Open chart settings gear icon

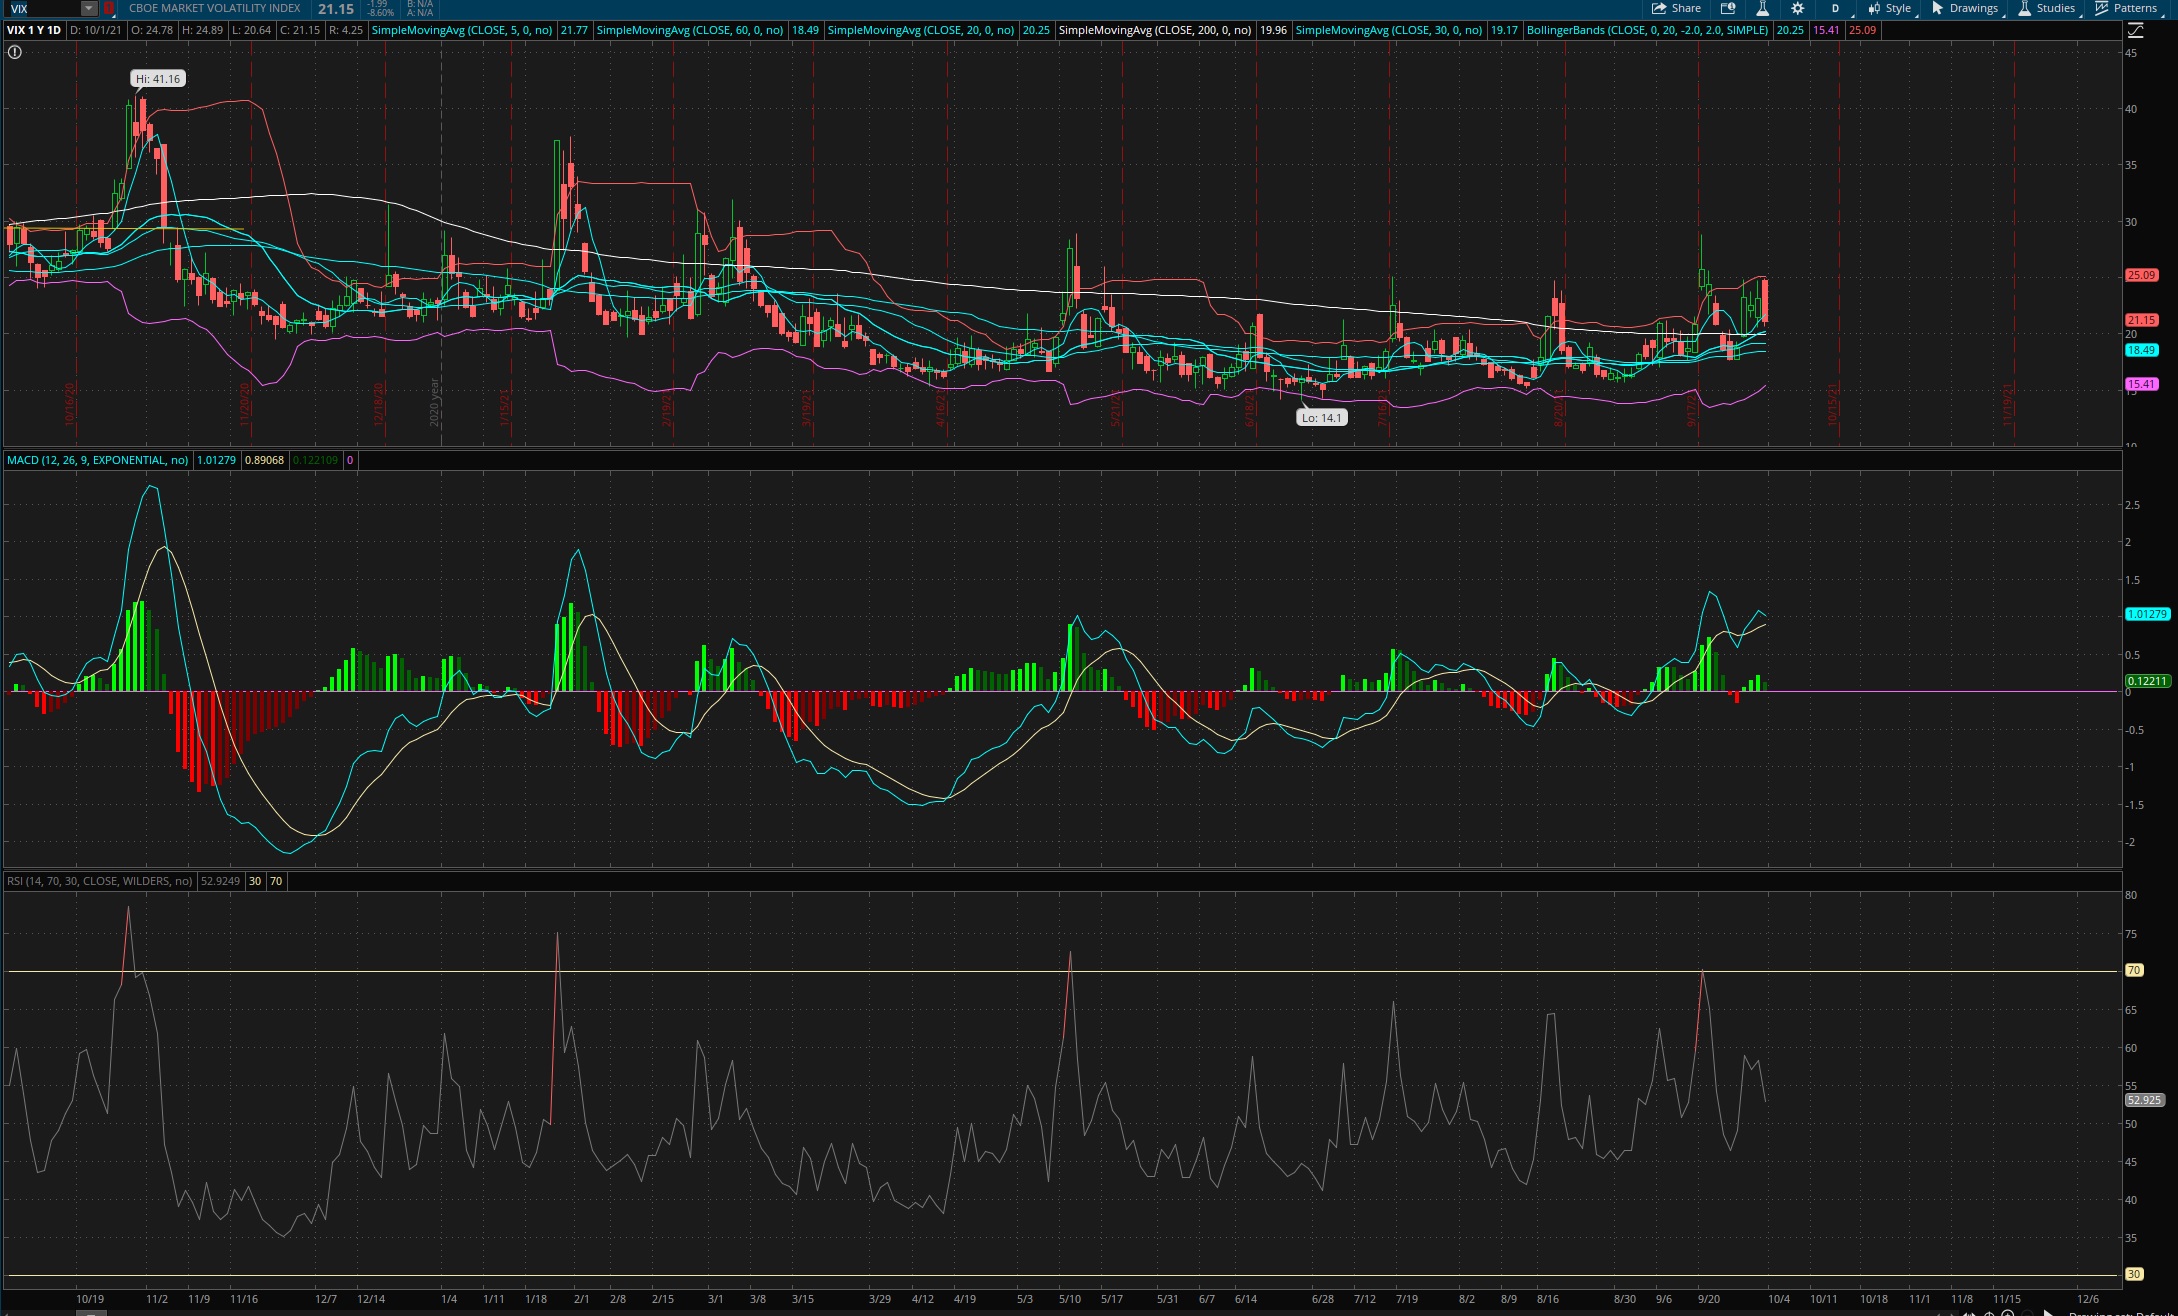click(1797, 8)
